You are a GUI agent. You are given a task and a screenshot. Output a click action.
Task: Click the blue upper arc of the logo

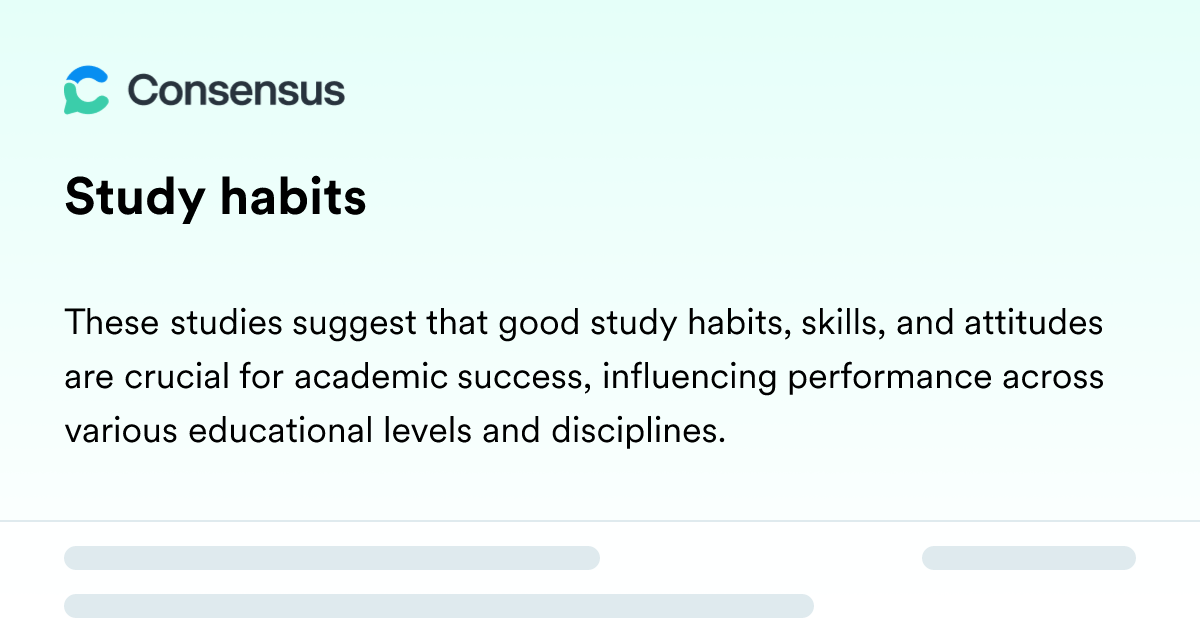pyautogui.click(x=88, y=73)
